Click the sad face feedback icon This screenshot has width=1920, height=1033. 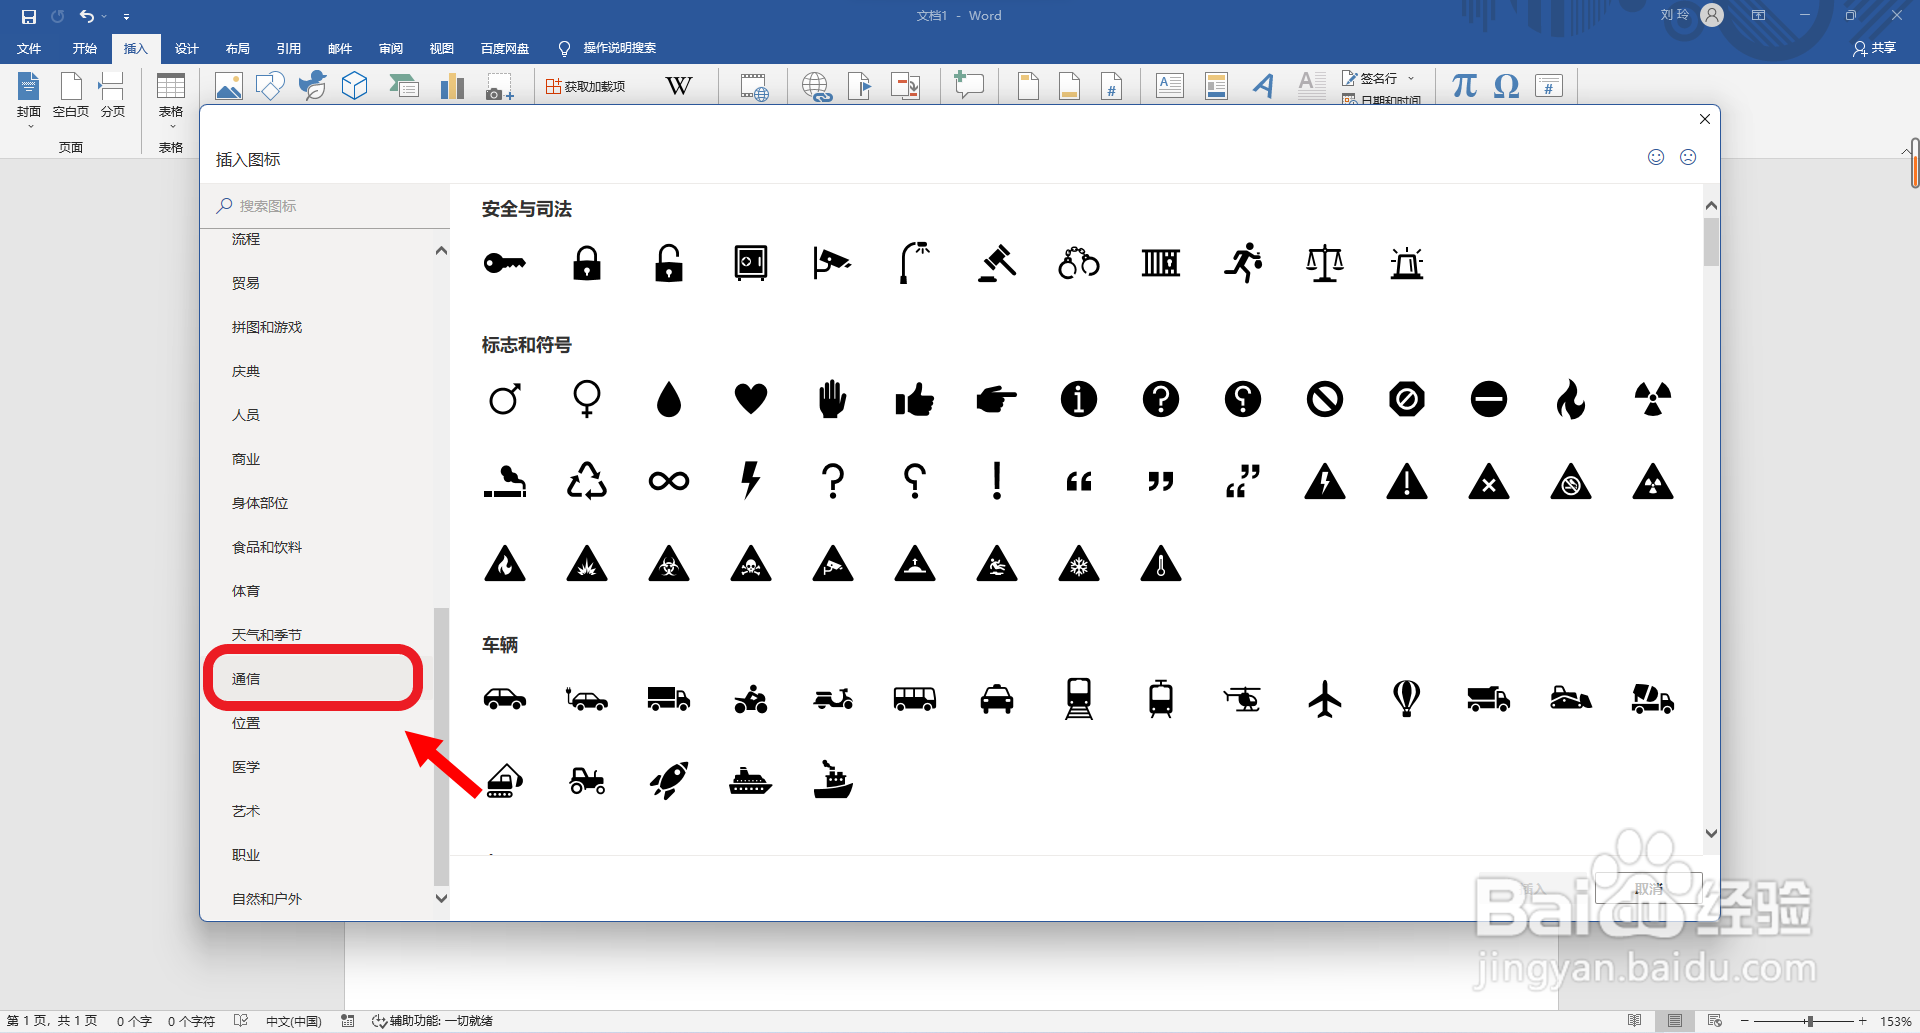click(x=1688, y=157)
